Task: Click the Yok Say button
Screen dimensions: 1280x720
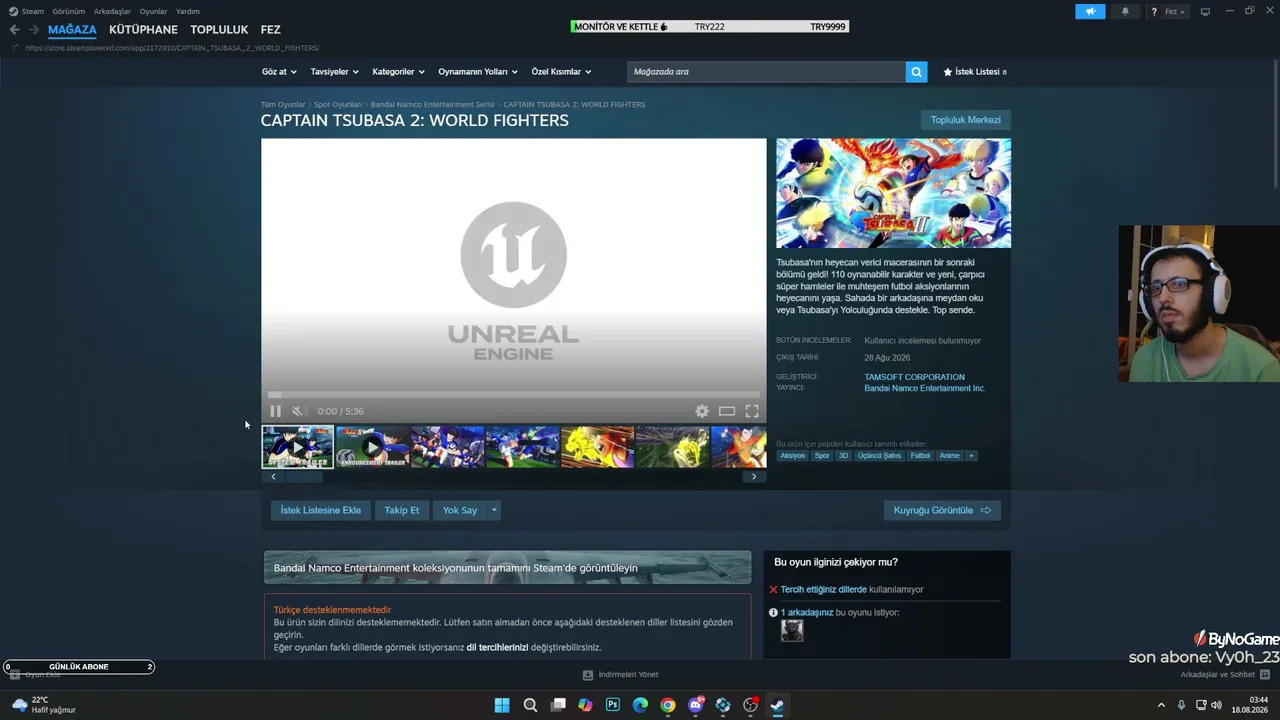Action: coord(460,510)
